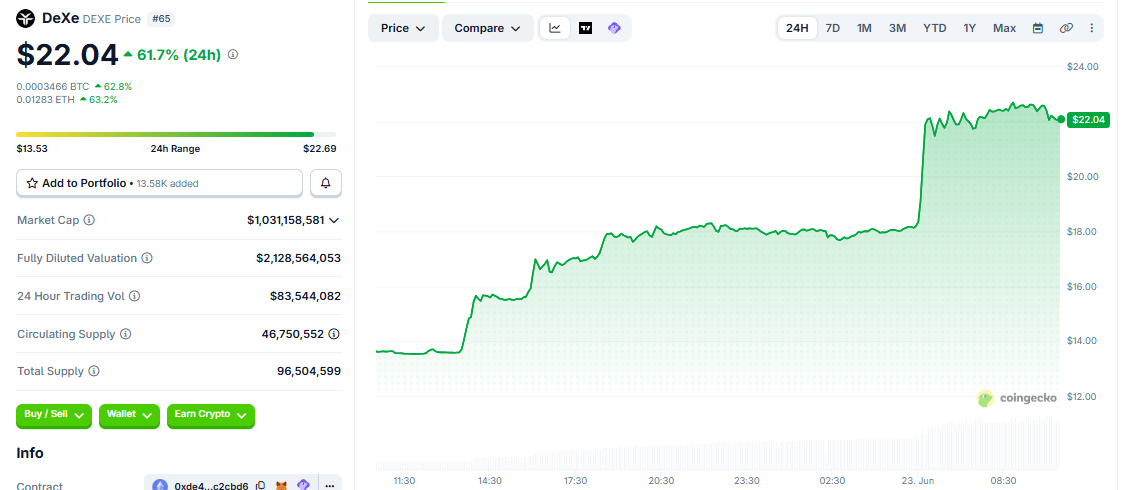Click the price alert bell icon
Viewport: 1123px width, 490px height.
coord(326,183)
